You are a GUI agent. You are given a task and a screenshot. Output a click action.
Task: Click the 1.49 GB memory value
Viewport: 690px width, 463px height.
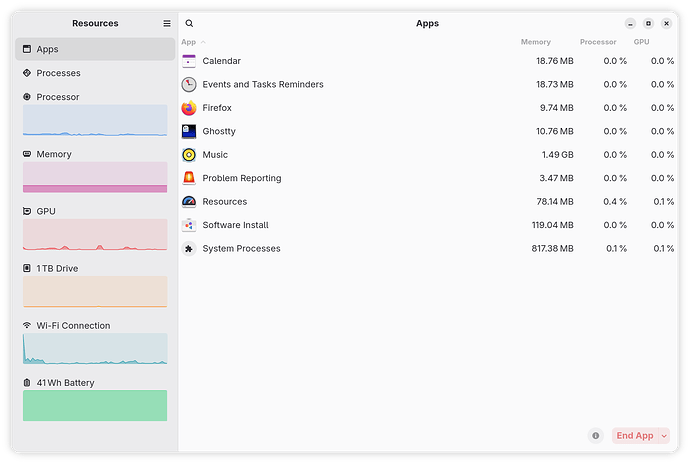click(557, 154)
